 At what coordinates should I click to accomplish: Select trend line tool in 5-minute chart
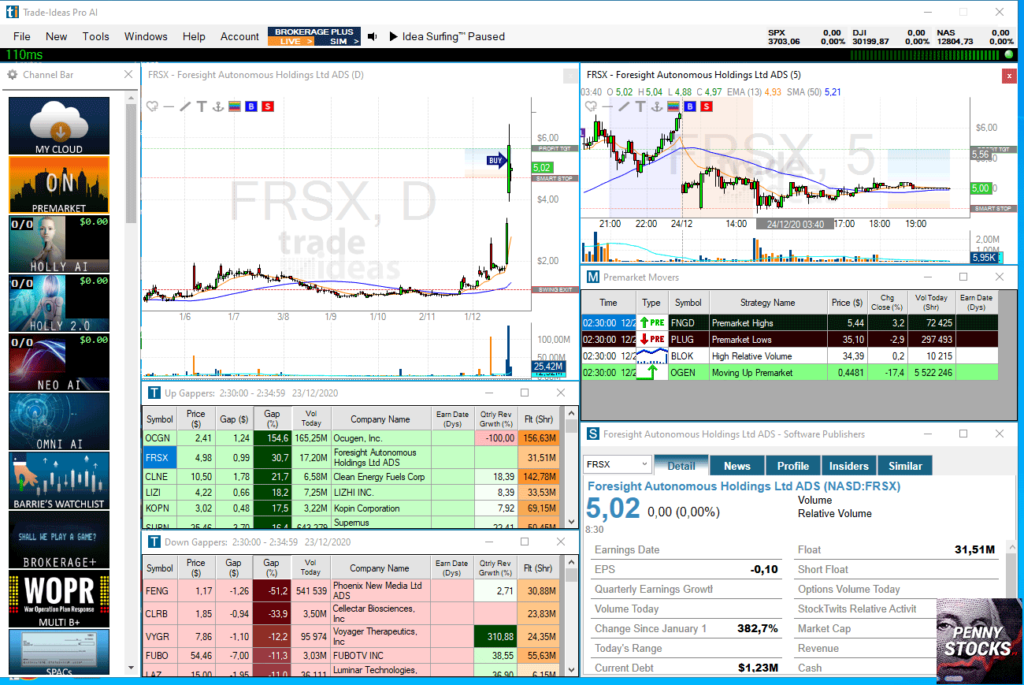point(624,106)
